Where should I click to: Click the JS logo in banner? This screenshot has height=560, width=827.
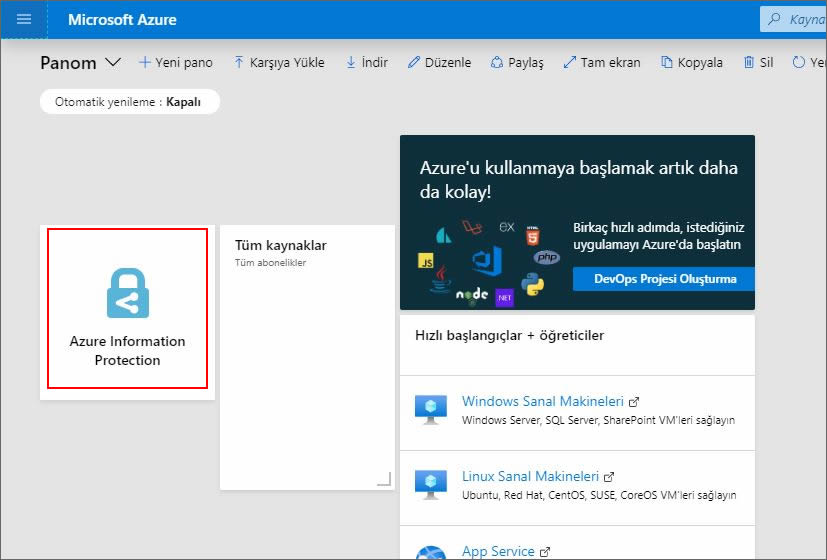[426, 260]
